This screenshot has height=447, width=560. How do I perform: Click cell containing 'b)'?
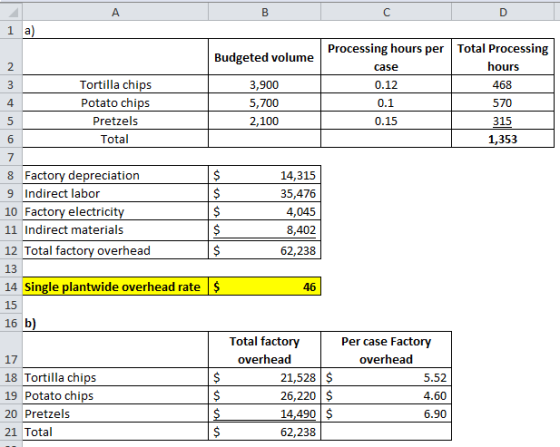tap(115, 323)
